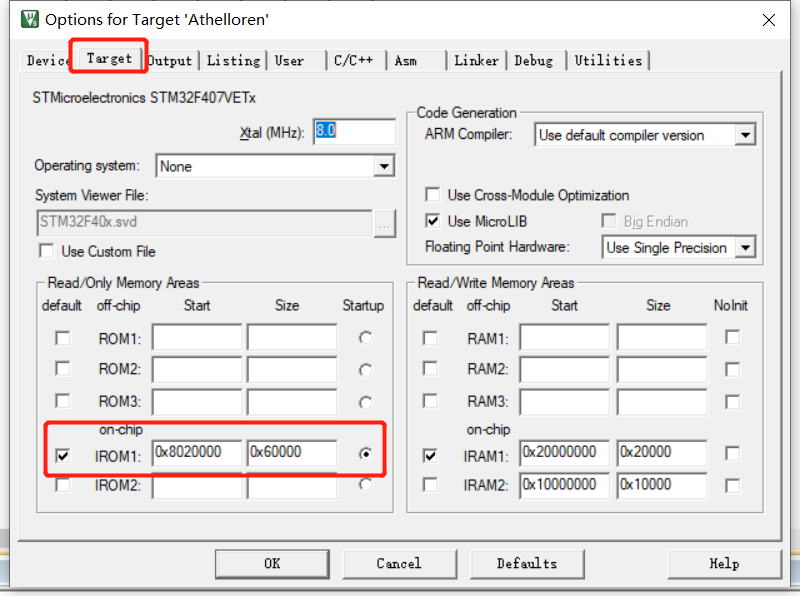Select the ROM1 Startup radio button
Viewport: 800px width, 596px height.
point(363,338)
